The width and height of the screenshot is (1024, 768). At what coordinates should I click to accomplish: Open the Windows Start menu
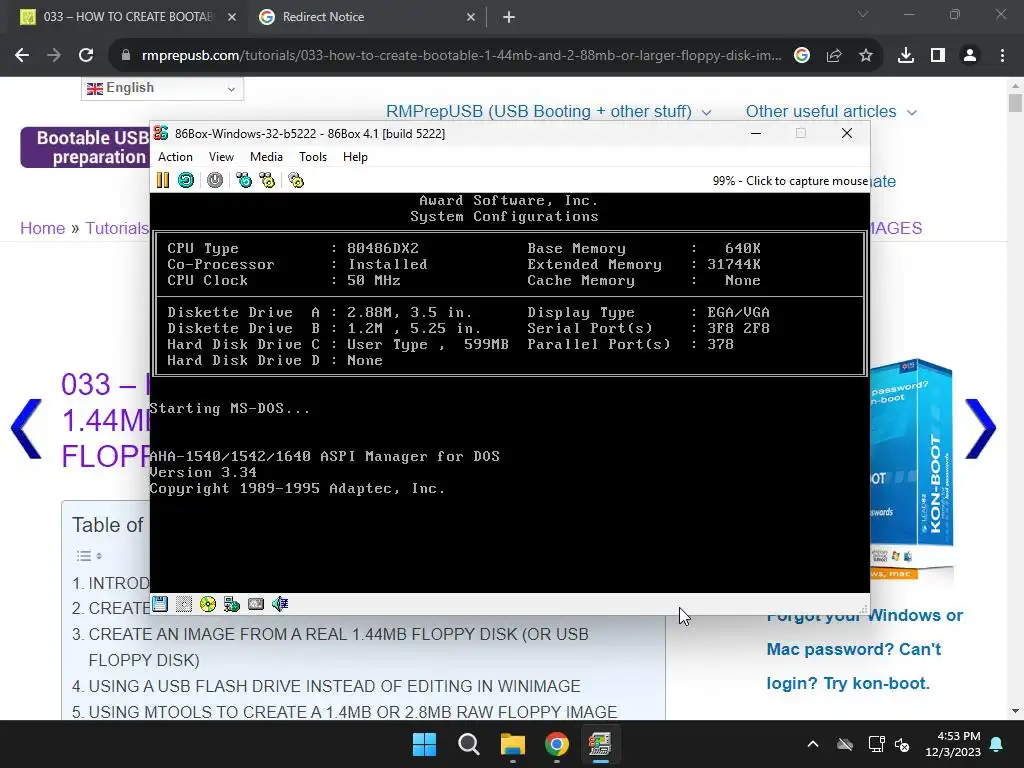pos(424,744)
